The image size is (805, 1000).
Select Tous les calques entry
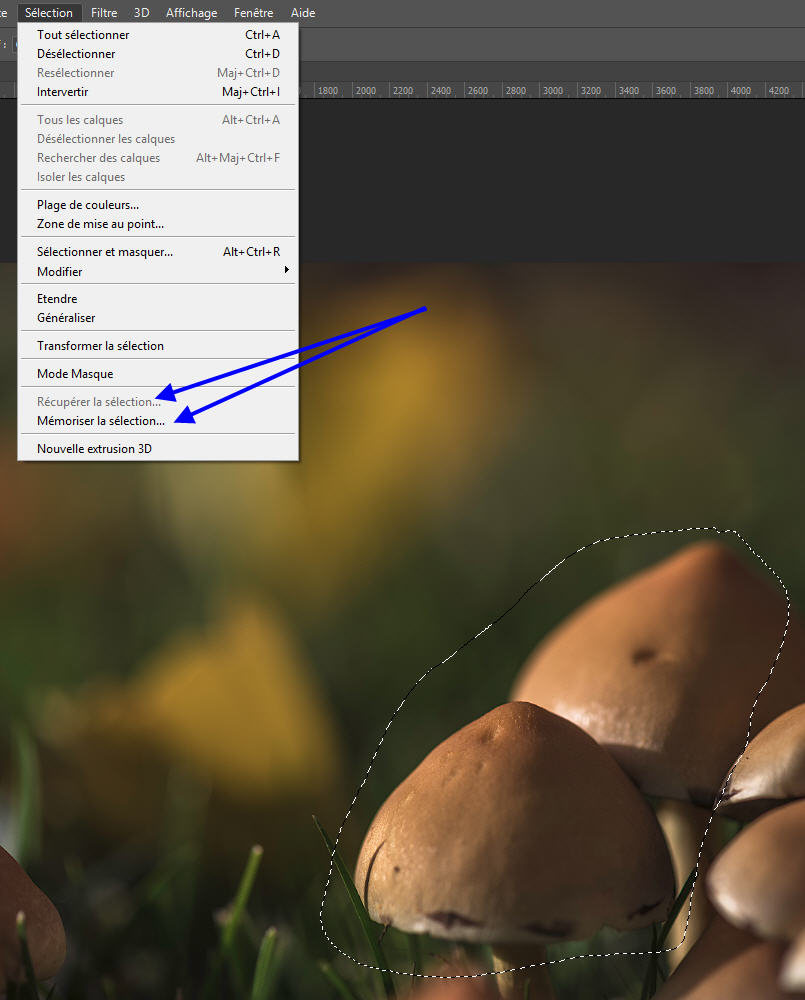pos(80,120)
